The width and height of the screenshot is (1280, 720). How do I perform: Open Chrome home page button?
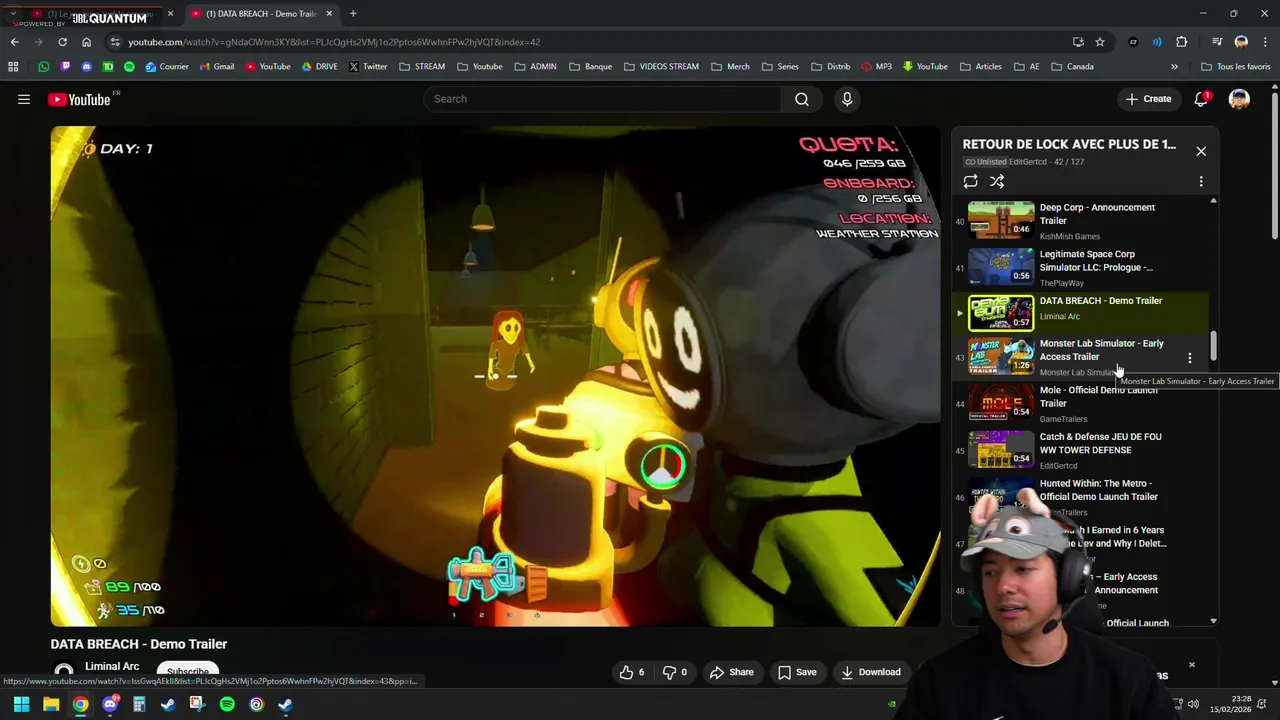86,42
